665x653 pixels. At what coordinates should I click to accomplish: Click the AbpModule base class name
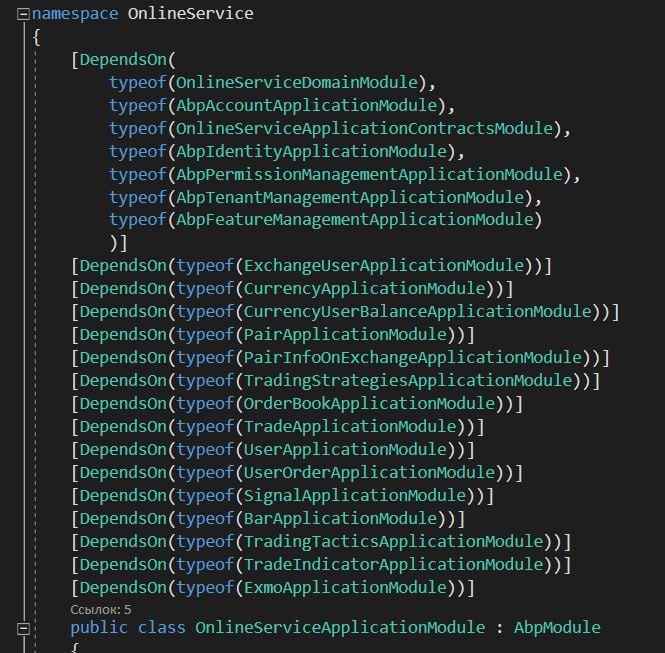557,628
